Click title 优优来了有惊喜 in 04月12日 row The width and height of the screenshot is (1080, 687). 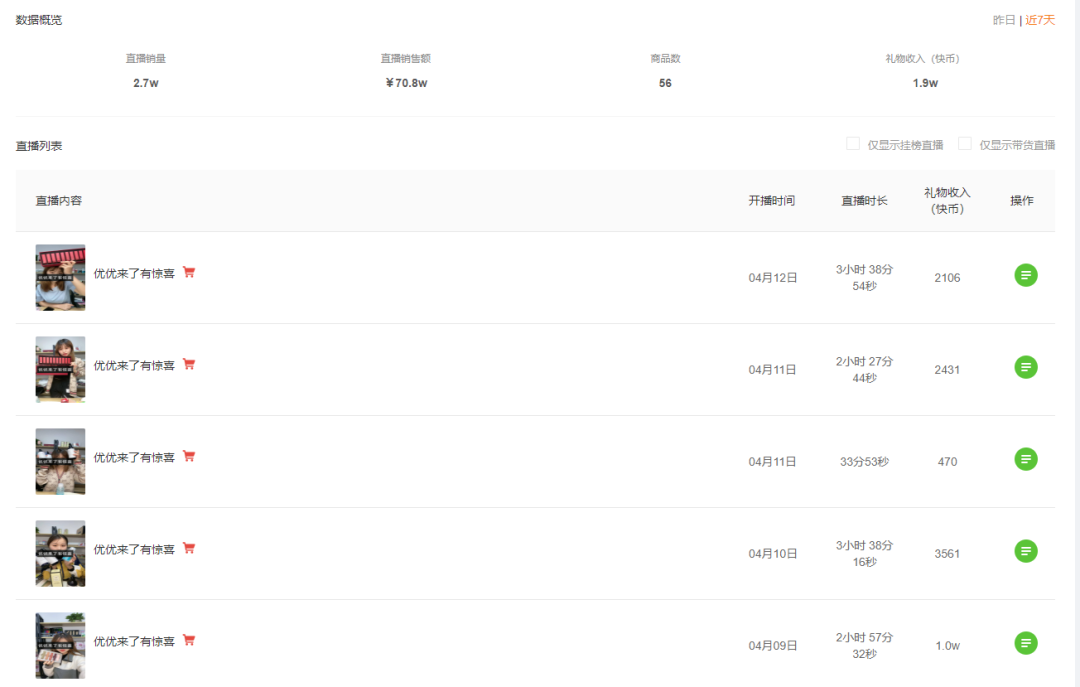(134, 274)
